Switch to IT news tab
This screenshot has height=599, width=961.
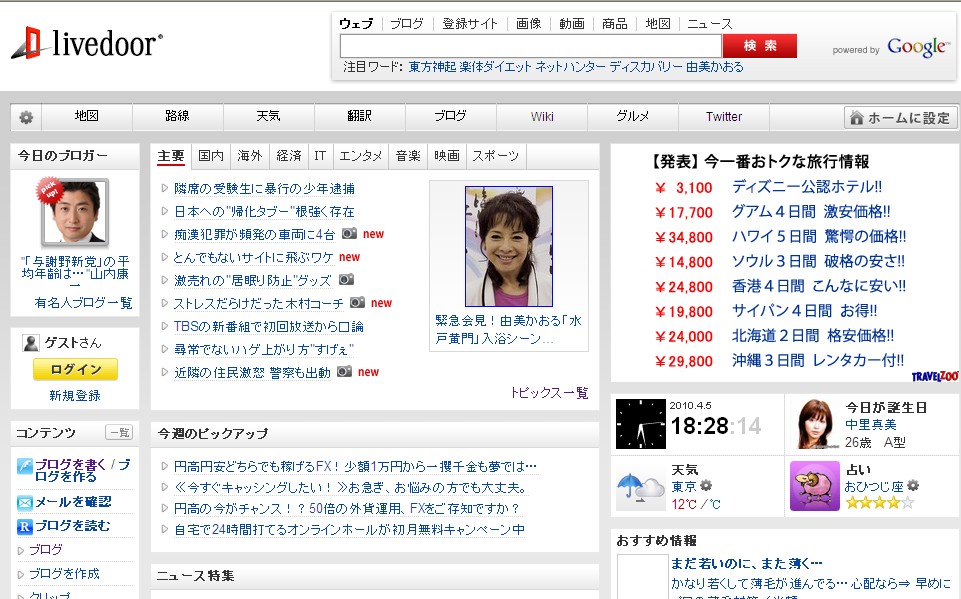(x=320, y=156)
